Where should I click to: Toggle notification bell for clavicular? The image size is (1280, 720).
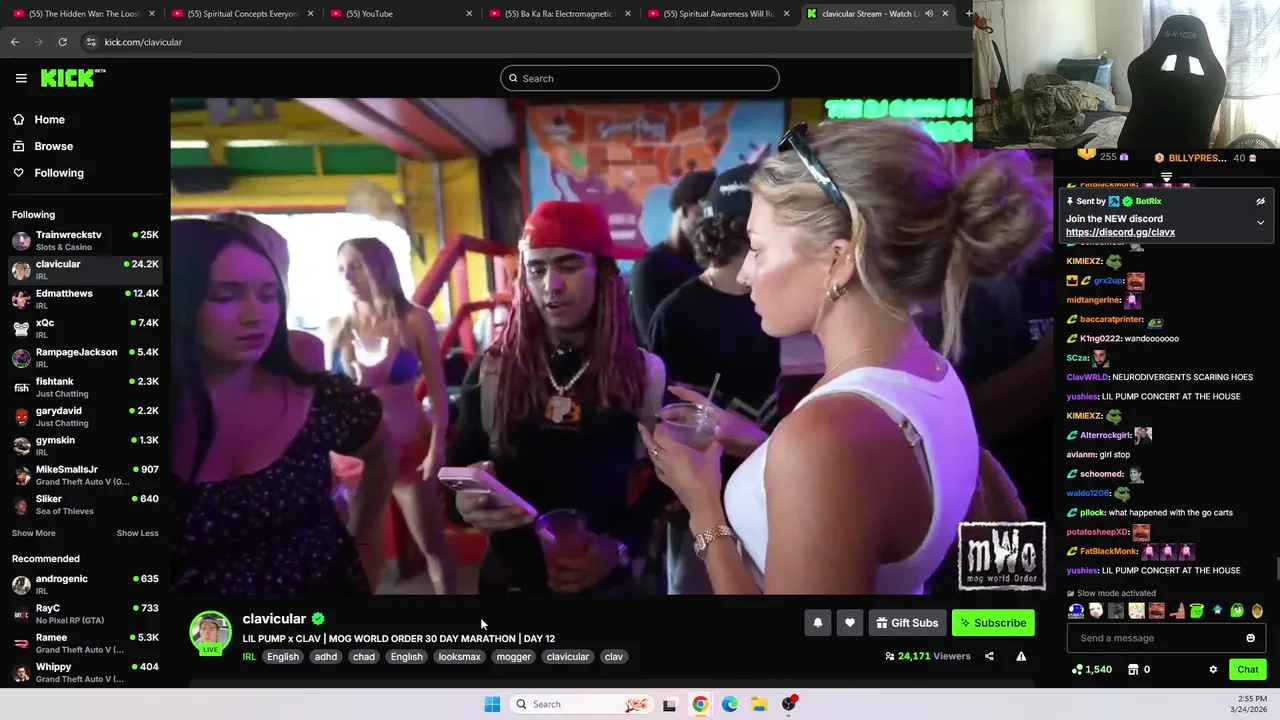pos(817,623)
